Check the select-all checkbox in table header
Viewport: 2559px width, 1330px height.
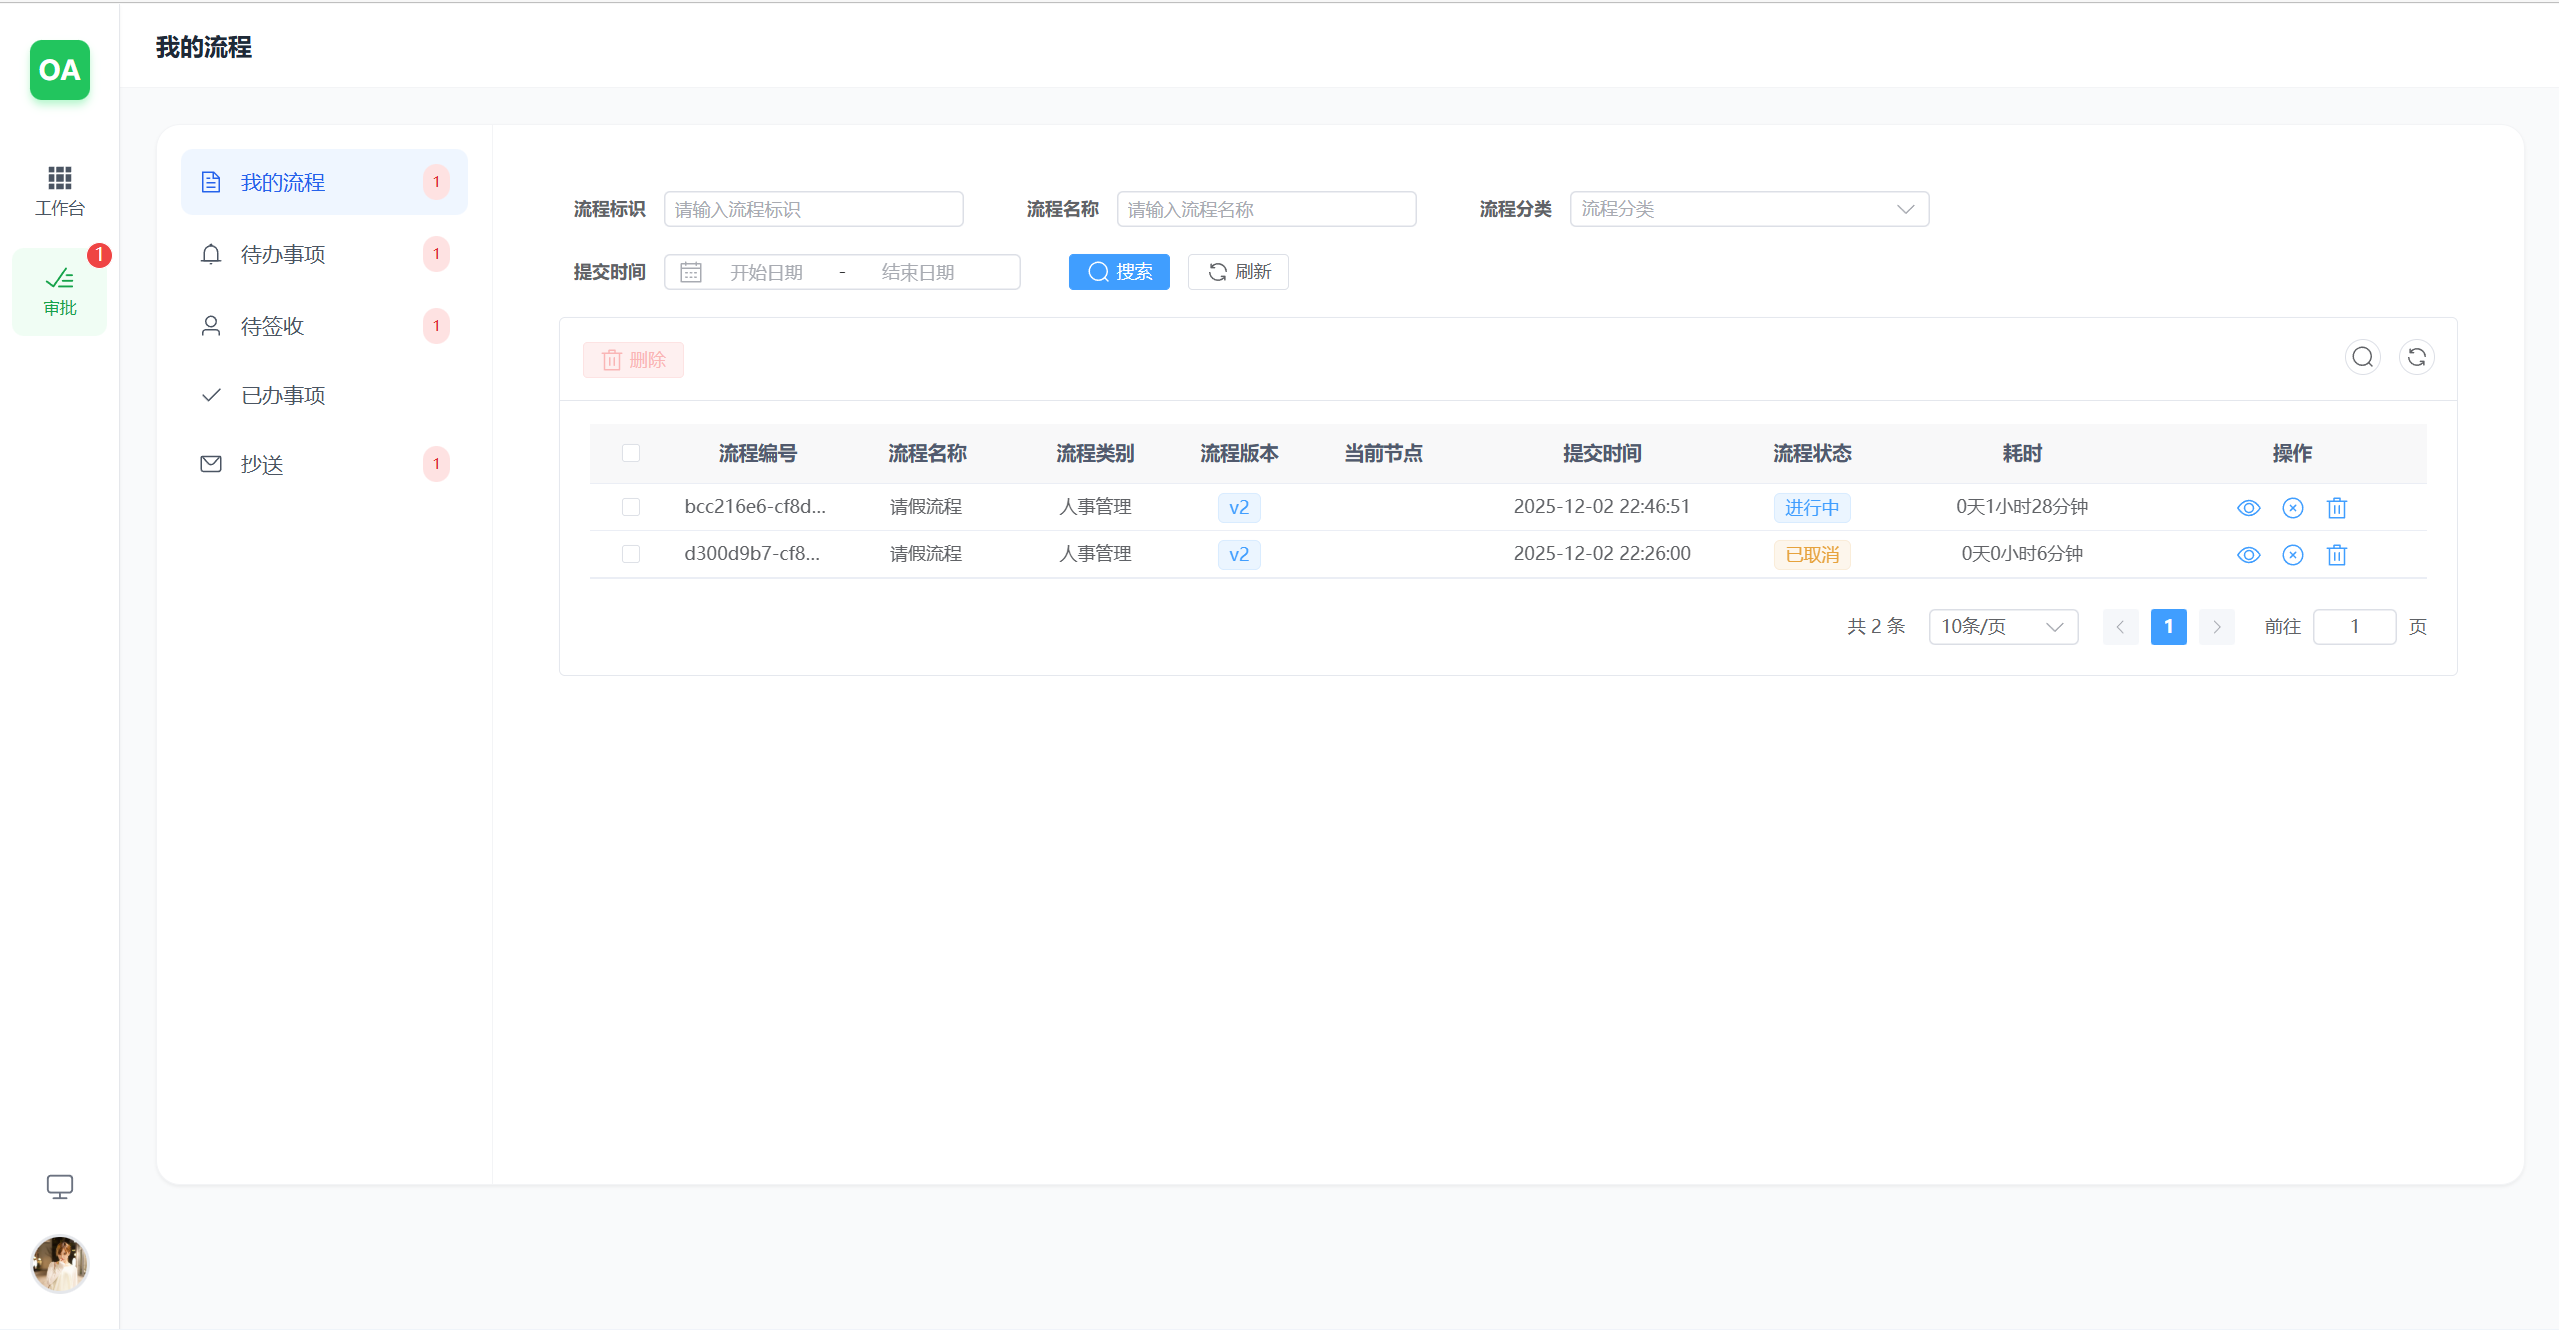[631, 453]
